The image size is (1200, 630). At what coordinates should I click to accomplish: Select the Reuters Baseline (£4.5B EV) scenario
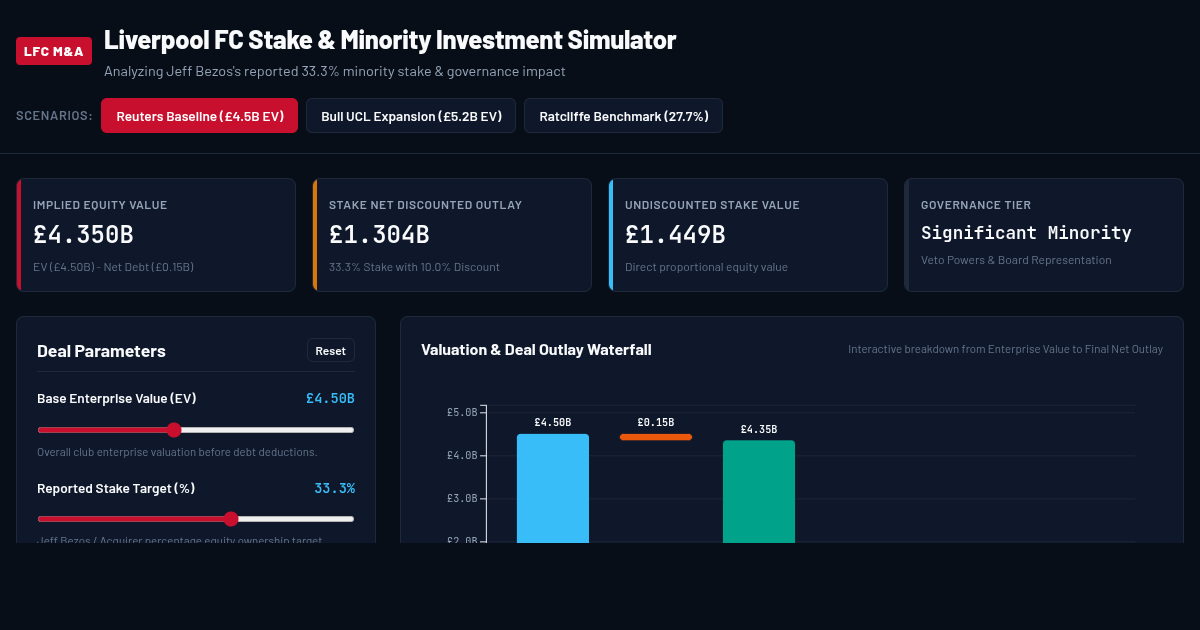pos(200,116)
